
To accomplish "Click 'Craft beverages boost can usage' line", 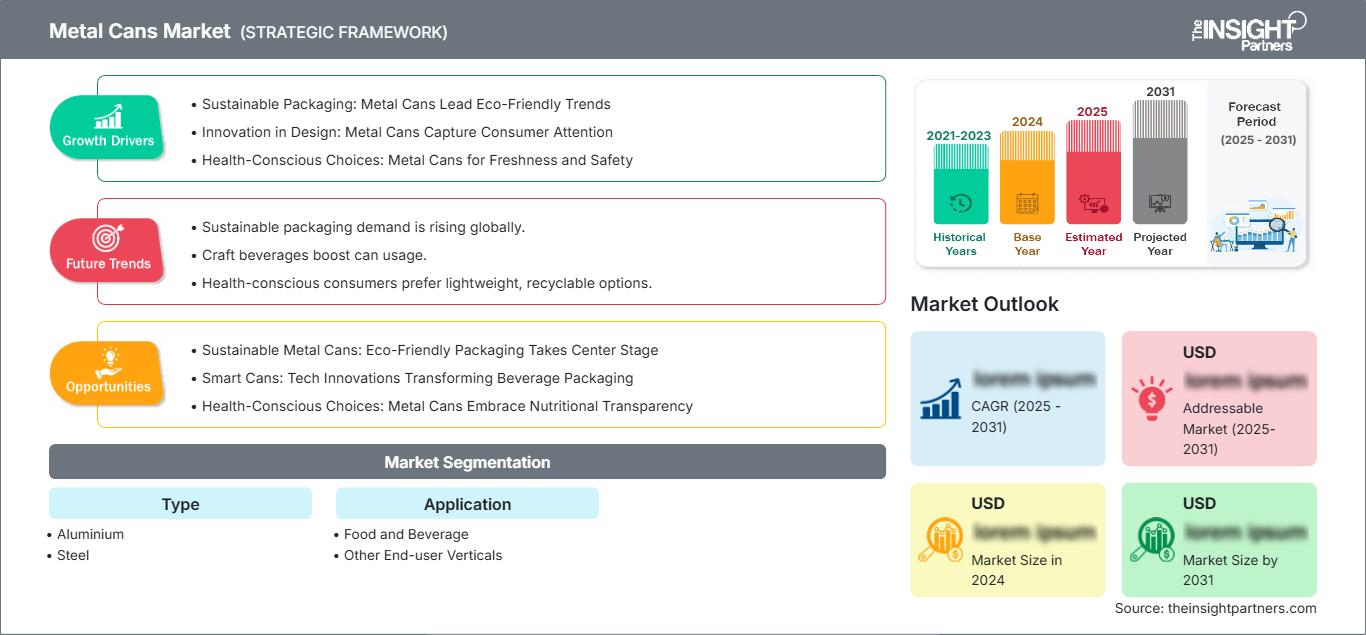I will click(314, 255).
